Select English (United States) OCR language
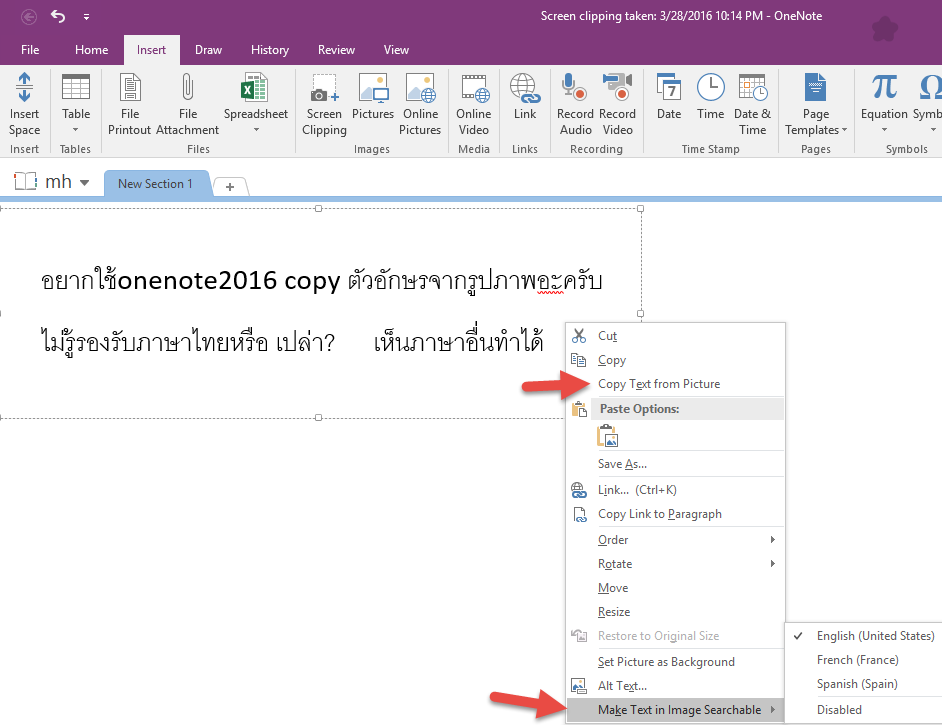This screenshot has width=942, height=725. tap(863, 636)
